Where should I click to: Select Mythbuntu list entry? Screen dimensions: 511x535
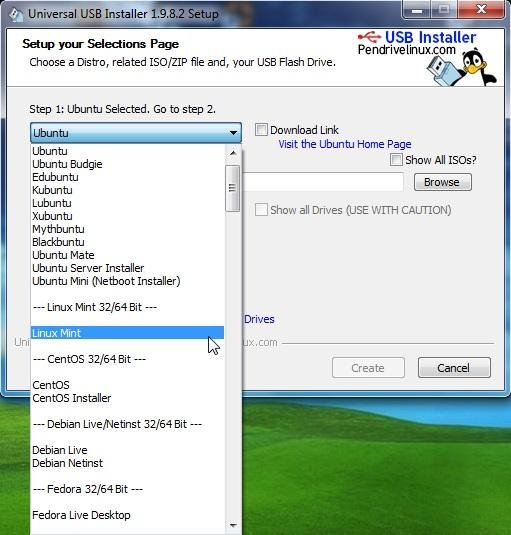pyautogui.click(x=127, y=229)
